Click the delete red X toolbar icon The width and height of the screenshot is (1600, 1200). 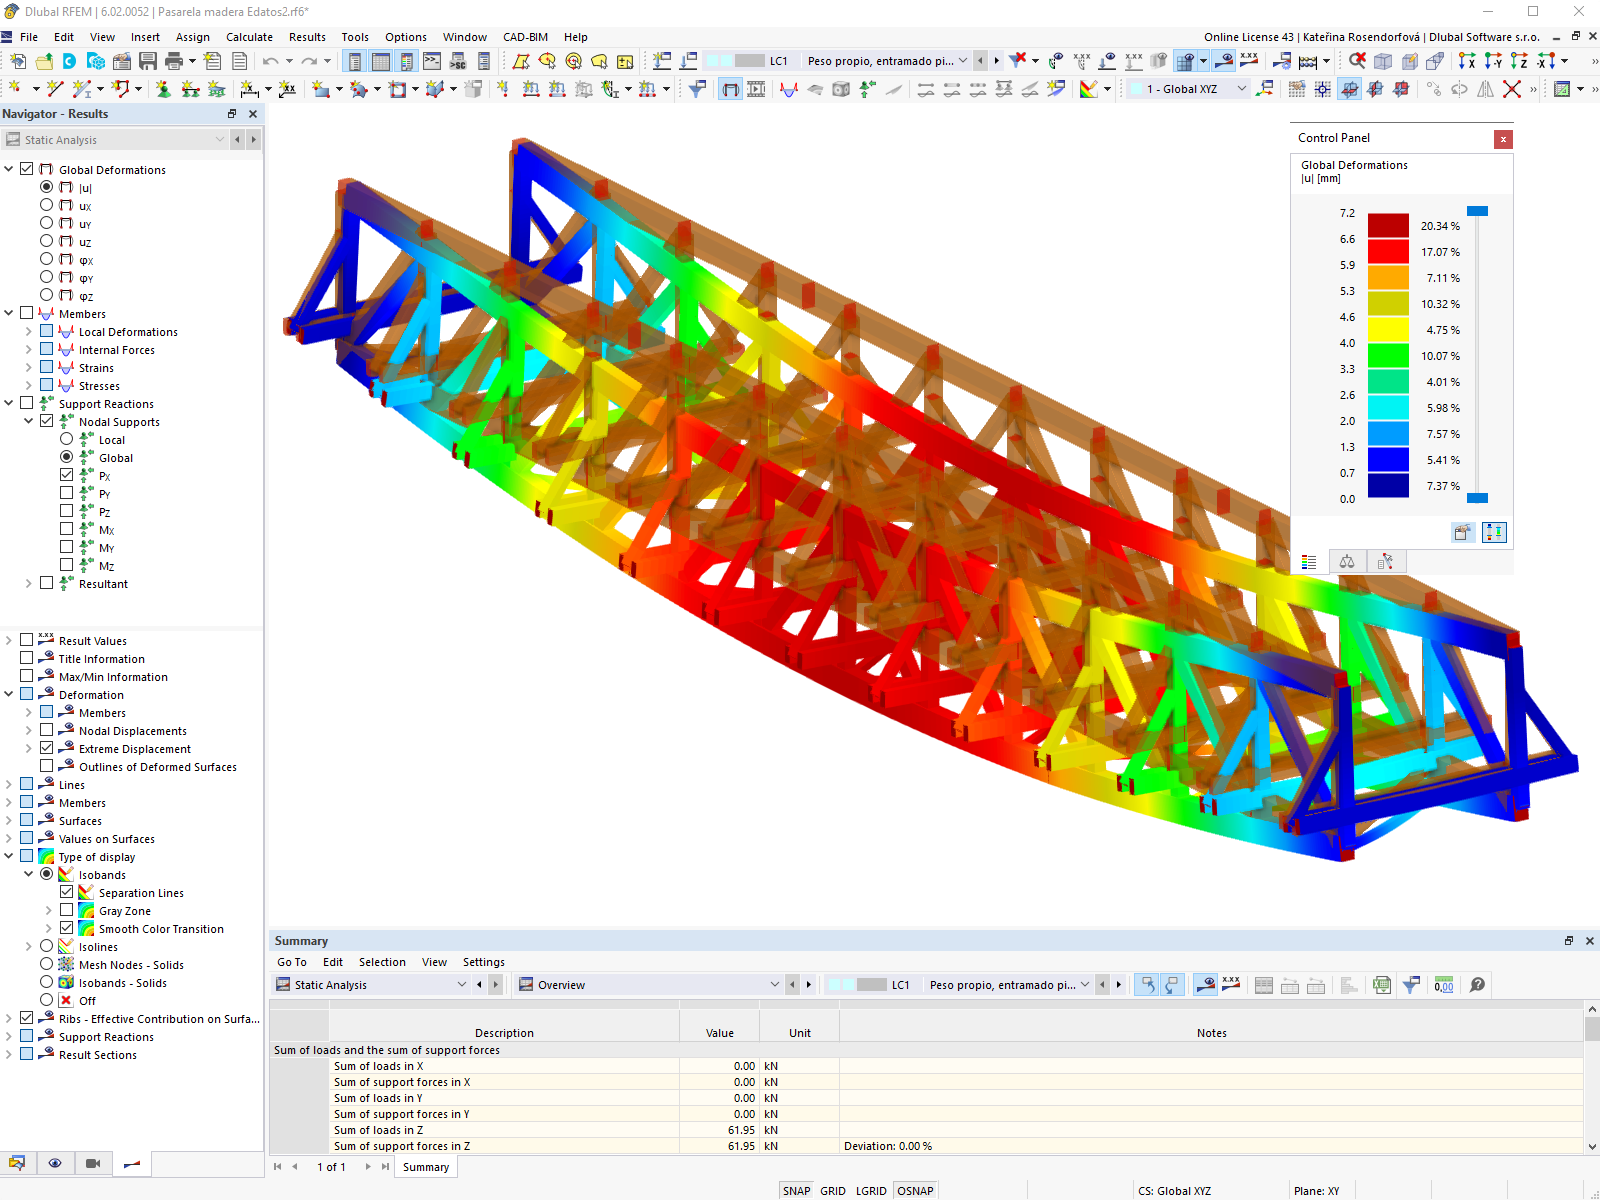[x=1512, y=89]
